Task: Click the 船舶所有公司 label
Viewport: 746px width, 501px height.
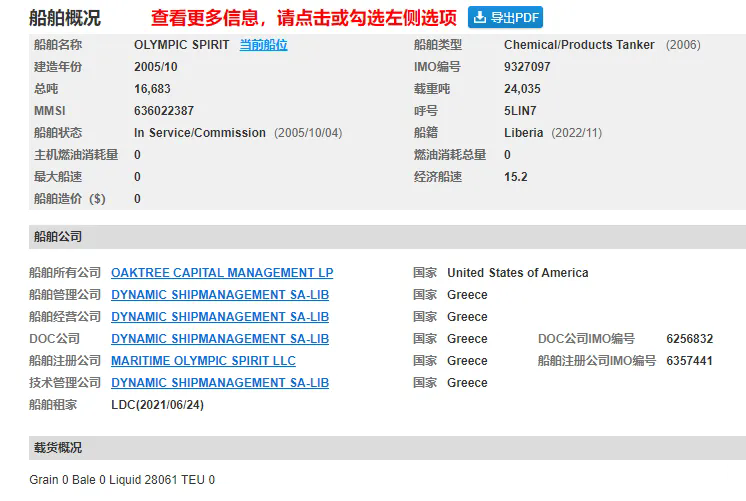Action: (x=65, y=273)
